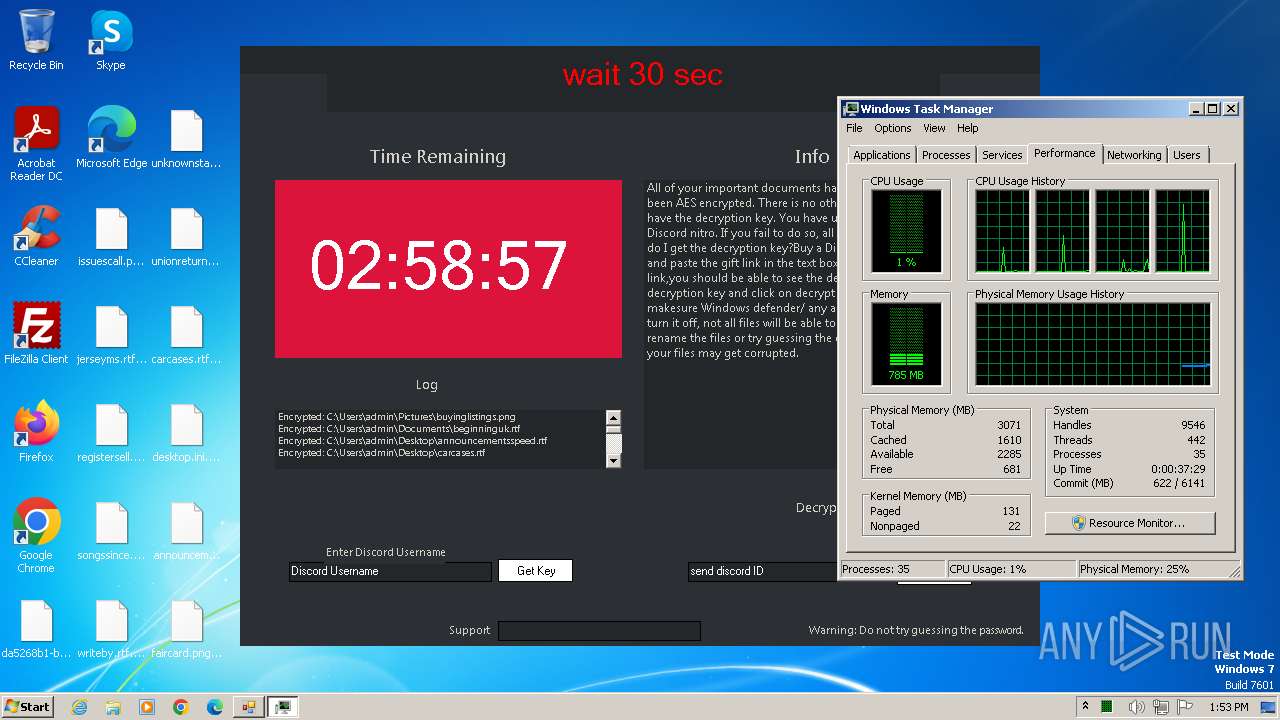Image resolution: width=1280 pixels, height=720 pixels.
Task: Select log entry for beginninguk.rtf
Action: point(399,428)
